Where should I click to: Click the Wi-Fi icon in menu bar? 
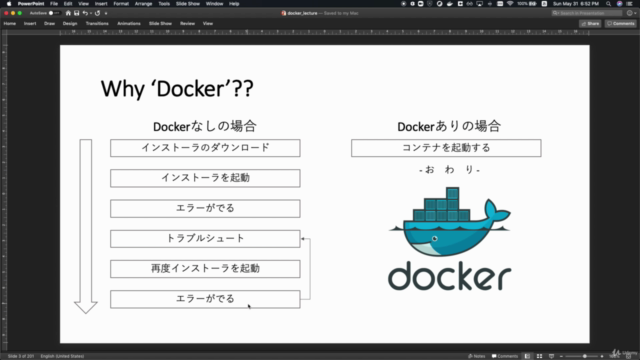[510, 4]
